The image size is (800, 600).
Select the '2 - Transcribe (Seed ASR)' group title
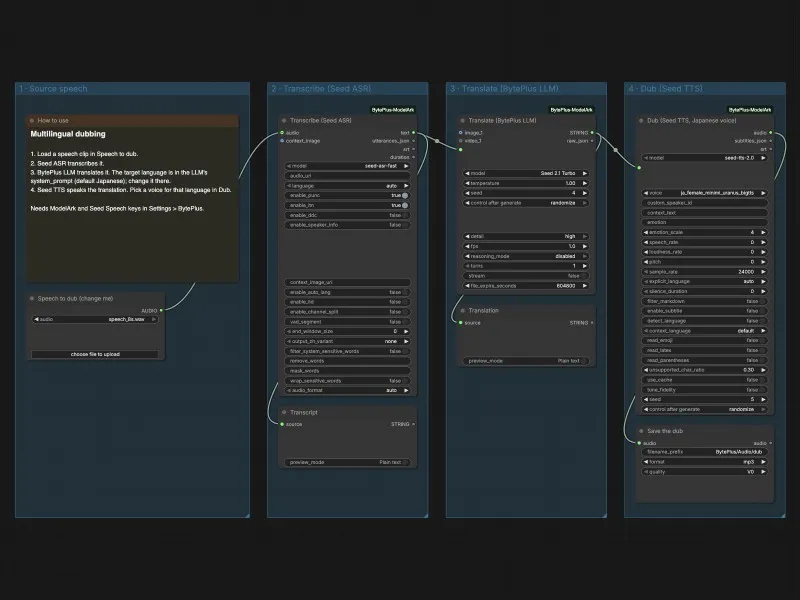[x=321, y=89]
